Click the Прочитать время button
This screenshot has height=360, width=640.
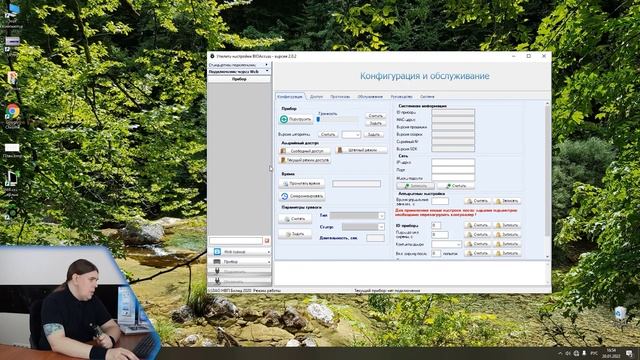[x=302, y=184]
